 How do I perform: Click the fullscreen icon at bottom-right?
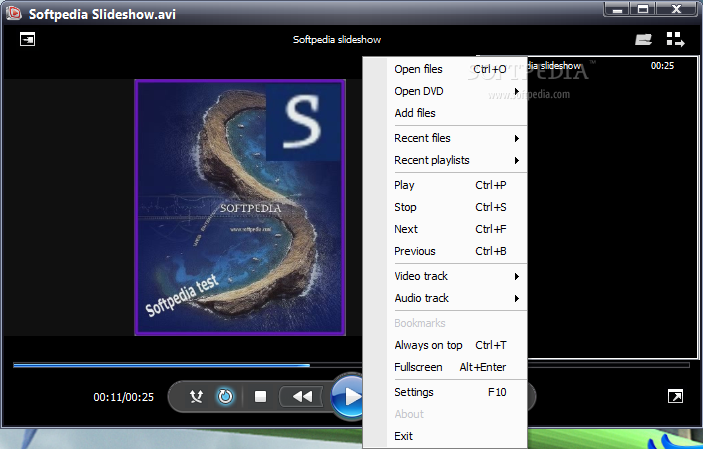[675, 397]
